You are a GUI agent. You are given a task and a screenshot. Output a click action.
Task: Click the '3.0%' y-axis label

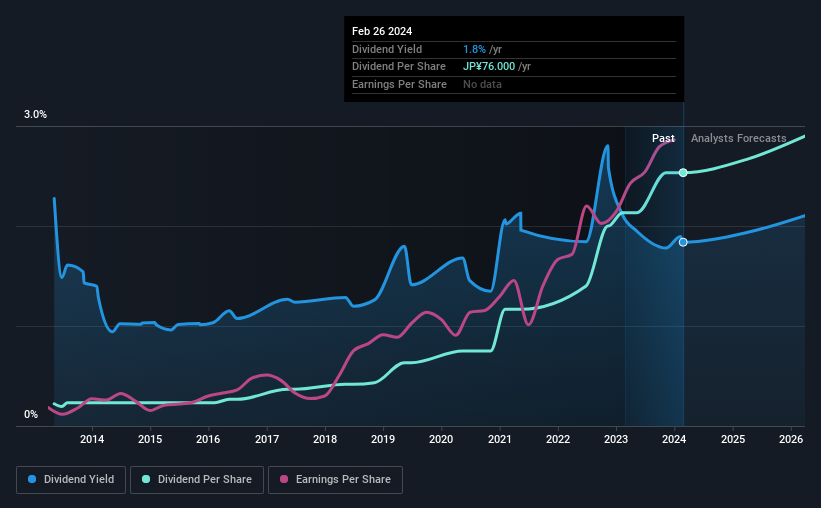(x=35, y=115)
